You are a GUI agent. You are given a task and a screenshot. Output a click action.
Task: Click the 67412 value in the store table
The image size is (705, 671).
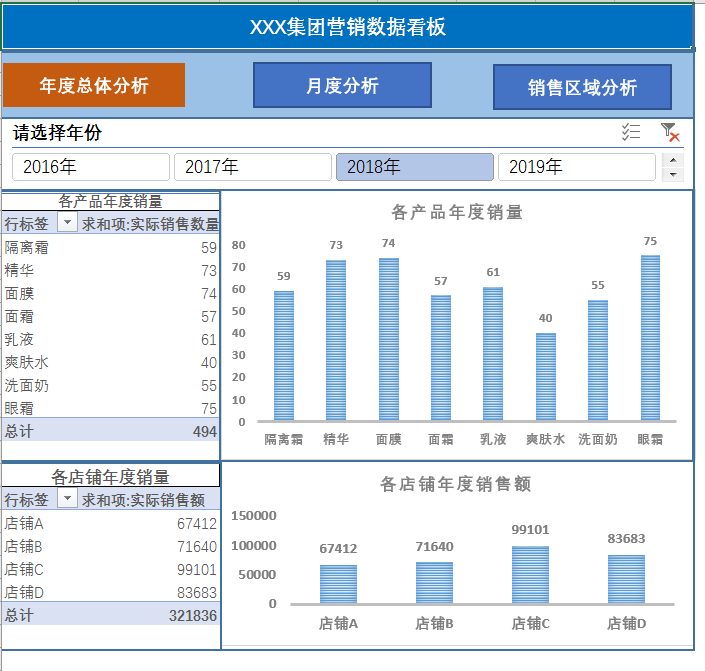click(197, 523)
